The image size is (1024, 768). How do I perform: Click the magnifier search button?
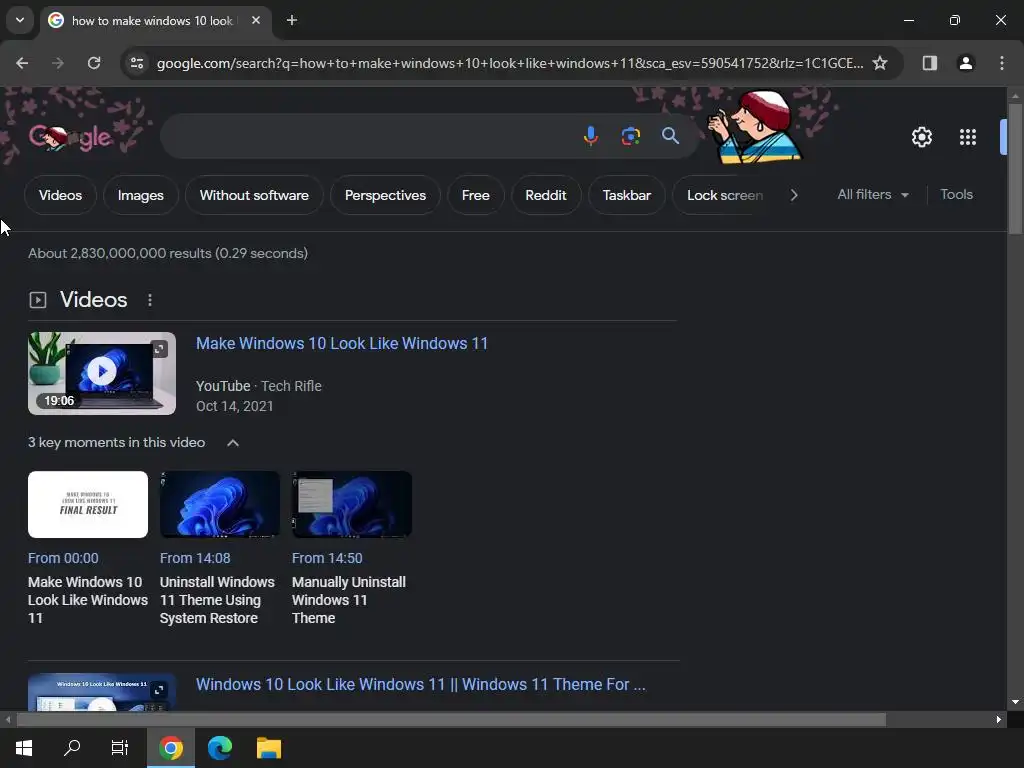pyautogui.click(x=670, y=136)
